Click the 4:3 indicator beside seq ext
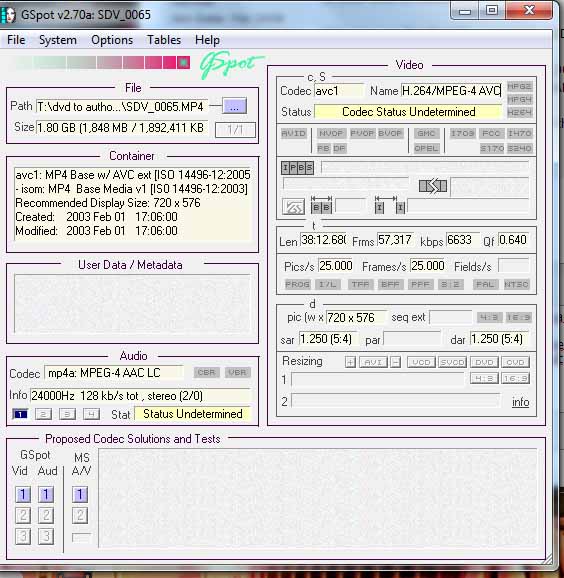564x578 pixels. coord(489,317)
